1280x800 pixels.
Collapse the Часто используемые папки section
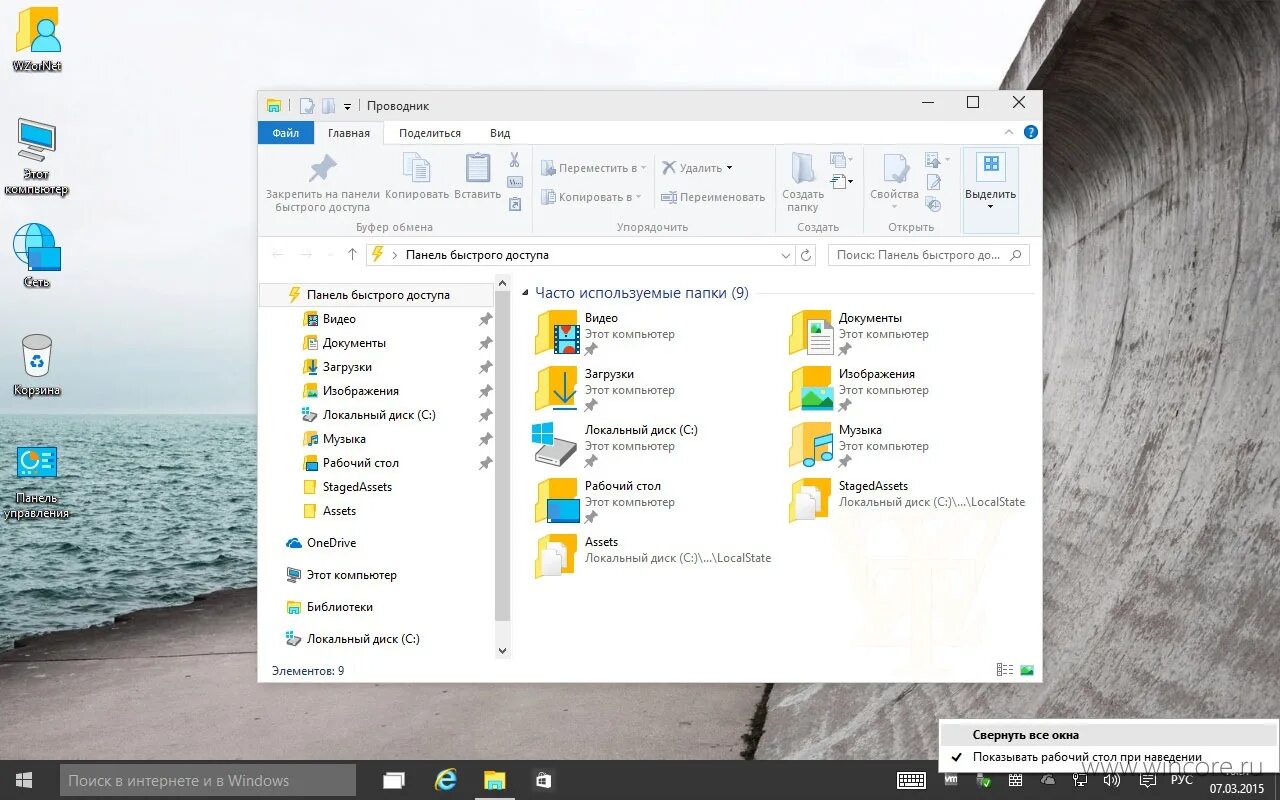pyautogui.click(x=524, y=292)
